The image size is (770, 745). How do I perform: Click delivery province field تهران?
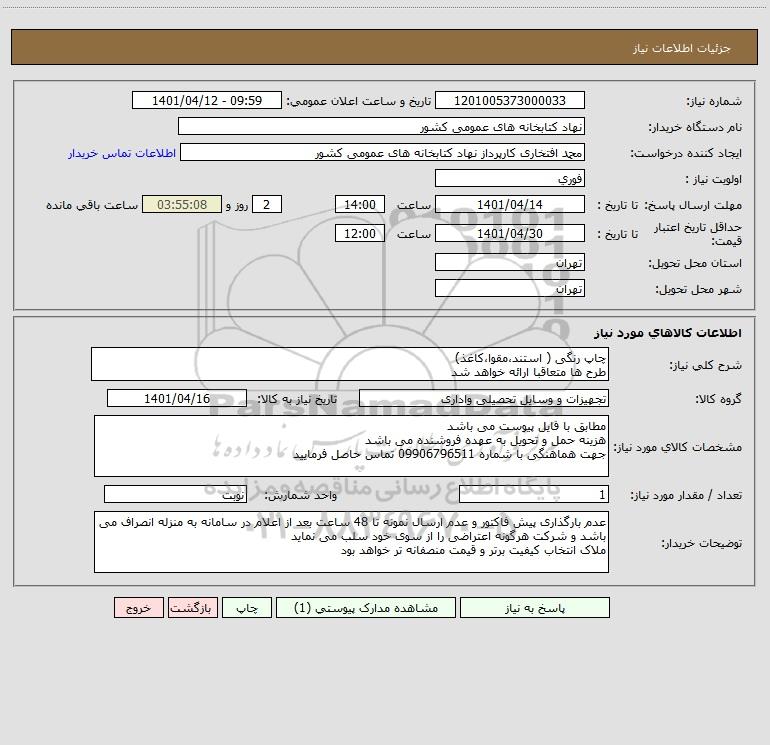pos(510,262)
